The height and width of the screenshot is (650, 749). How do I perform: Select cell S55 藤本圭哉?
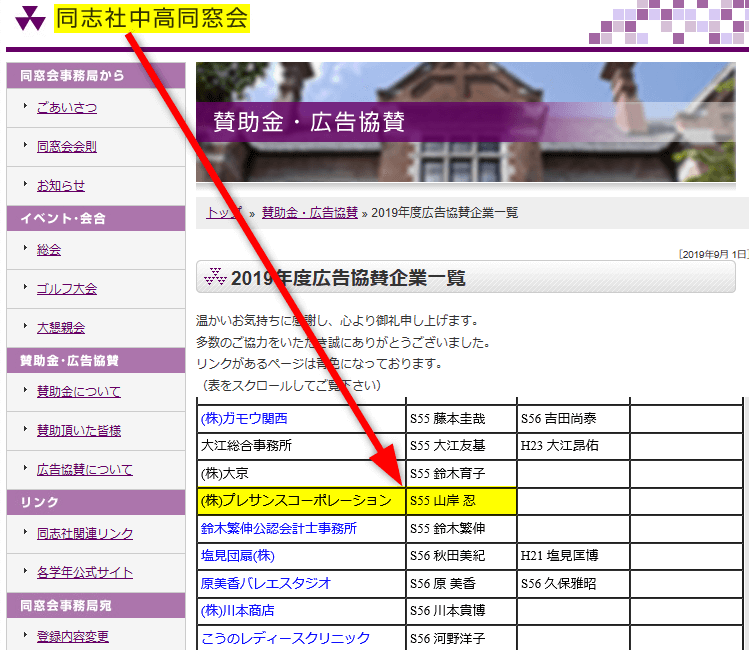click(461, 419)
